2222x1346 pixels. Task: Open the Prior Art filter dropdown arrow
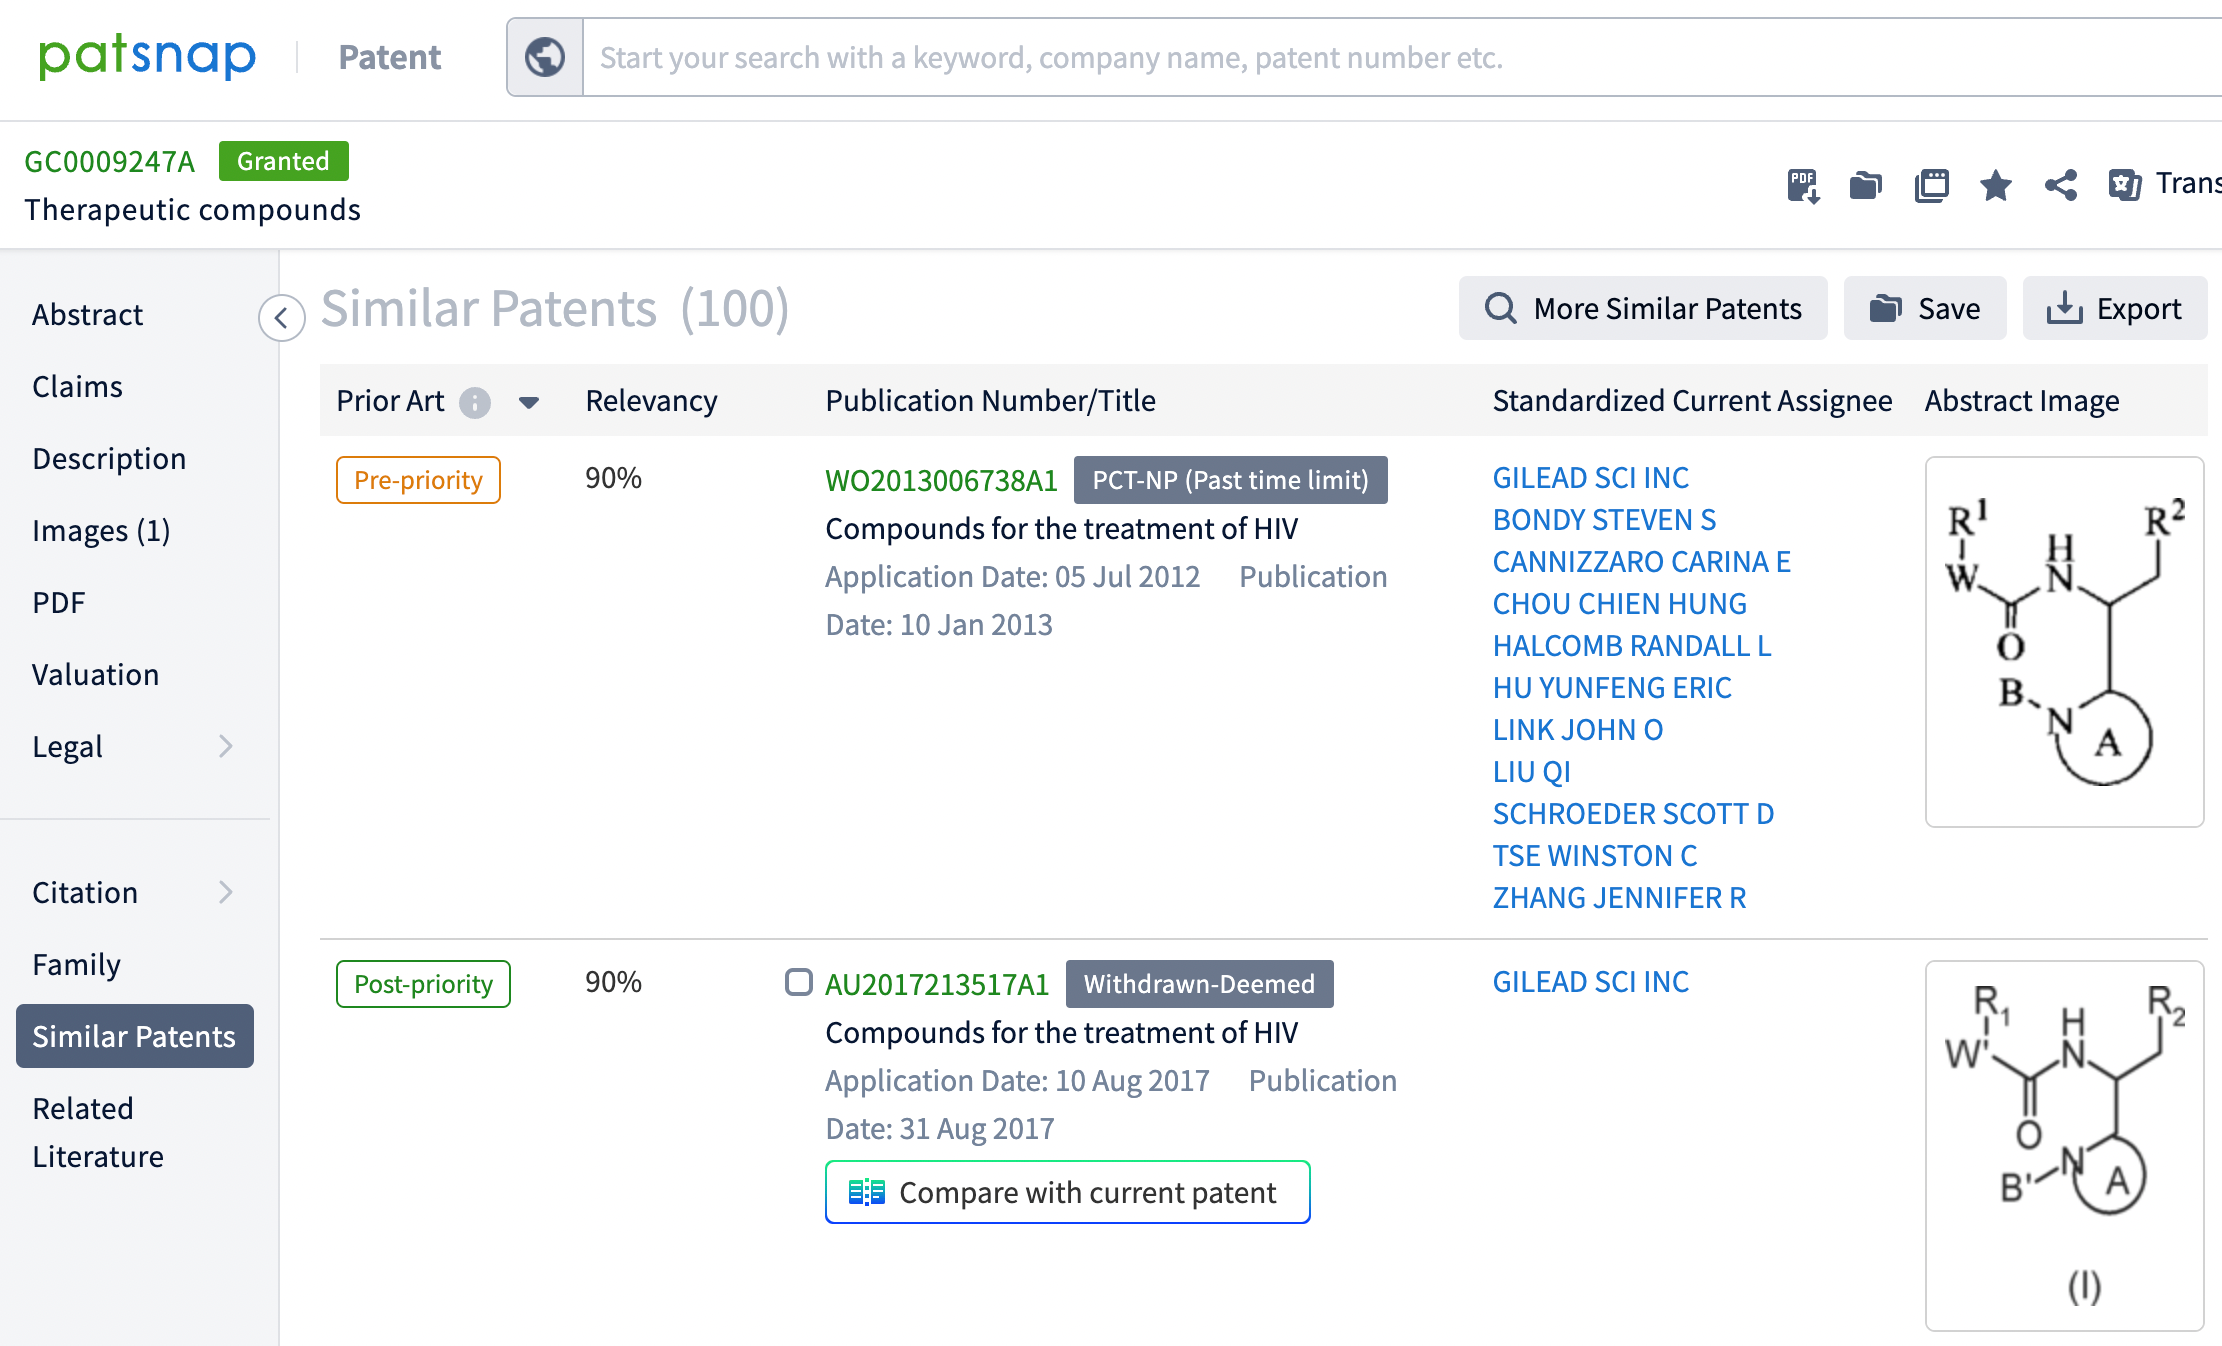pyautogui.click(x=529, y=402)
